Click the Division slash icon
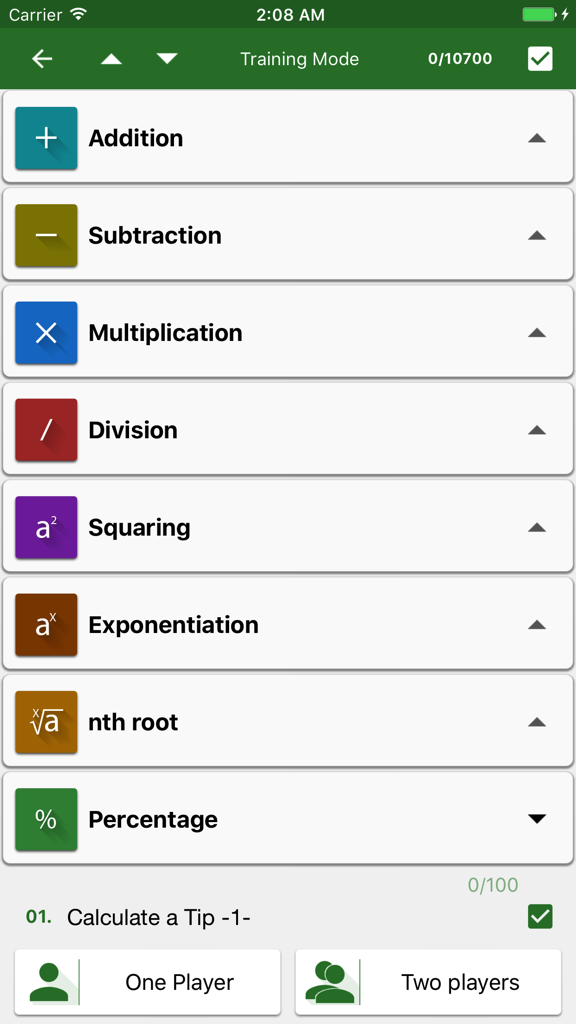The width and height of the screenshot is (576, 1024). (x=46, y=429)
